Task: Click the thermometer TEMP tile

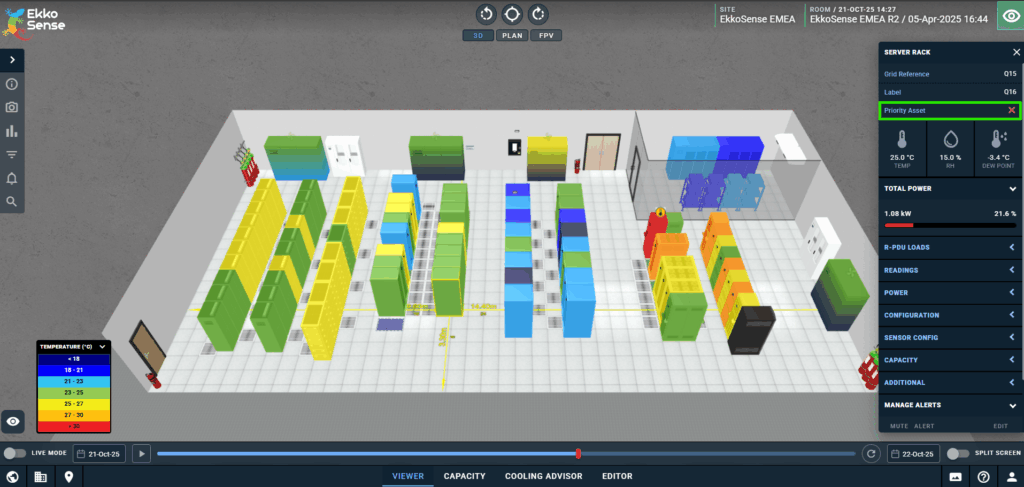Action: [x=902, y=149]
